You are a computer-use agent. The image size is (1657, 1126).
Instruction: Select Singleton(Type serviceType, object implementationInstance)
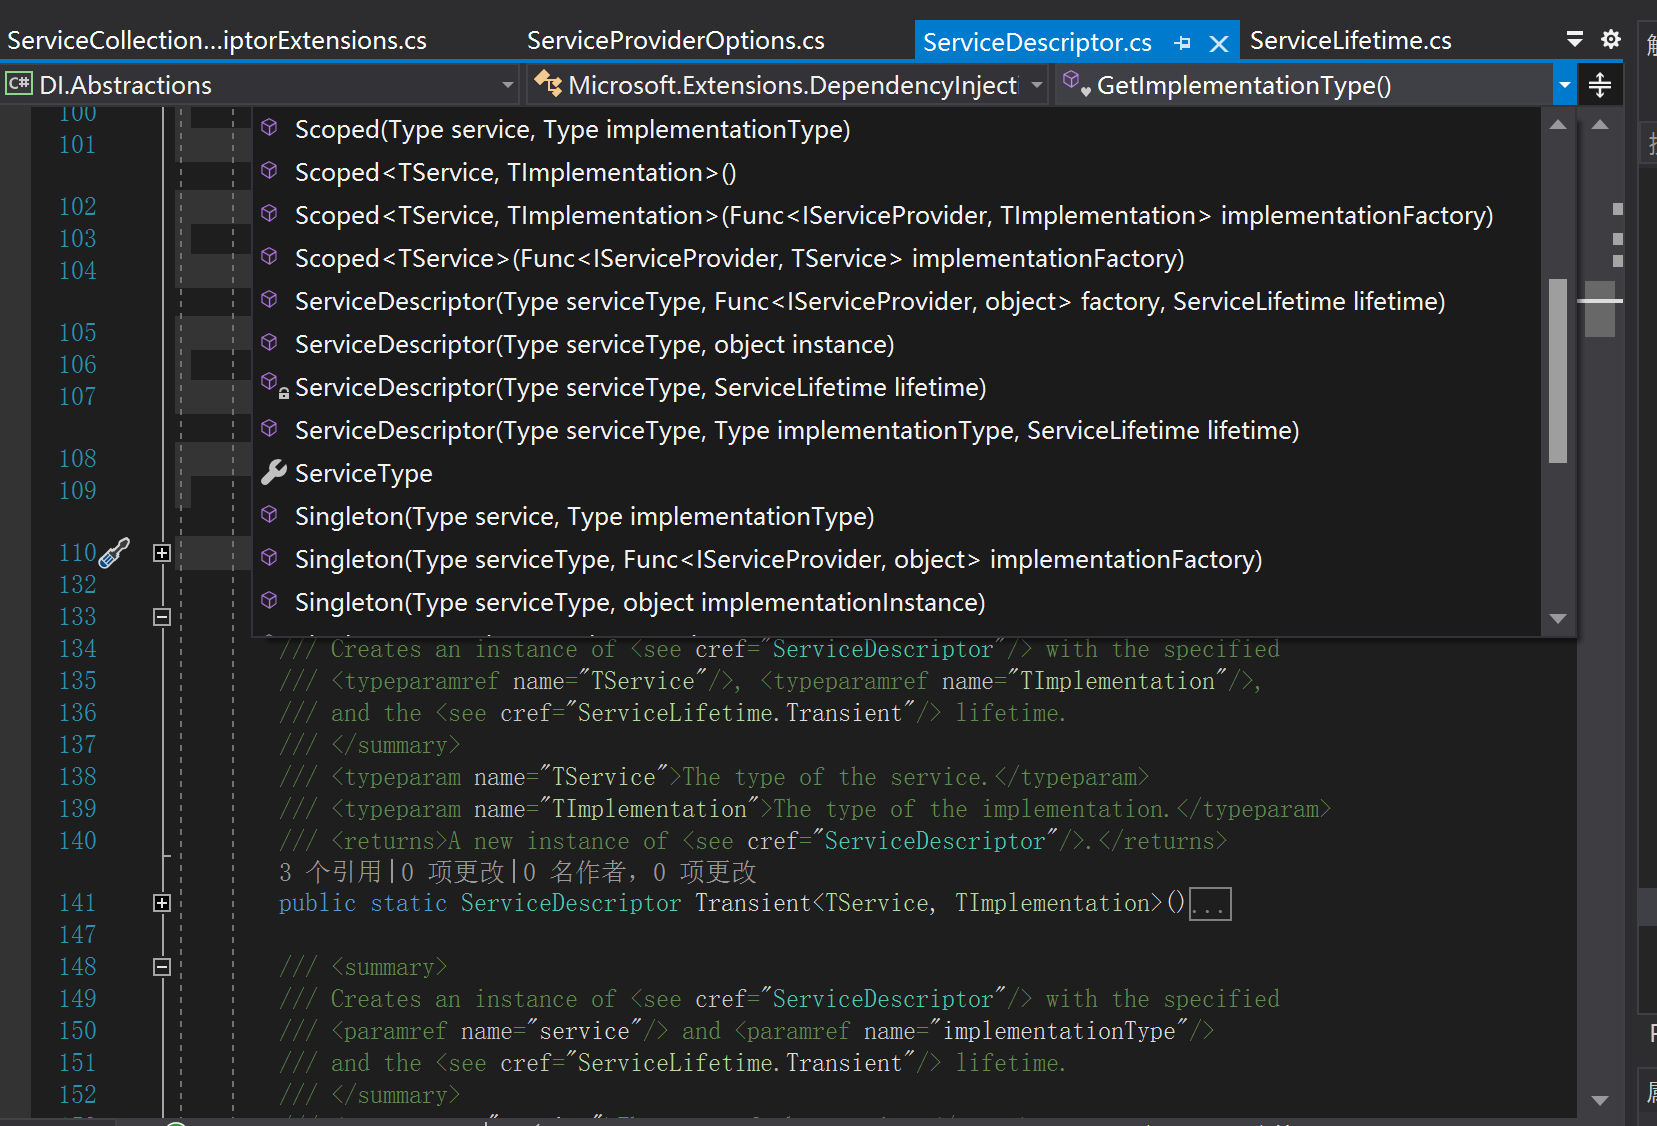pyautogui.click(x=640, y=603)
